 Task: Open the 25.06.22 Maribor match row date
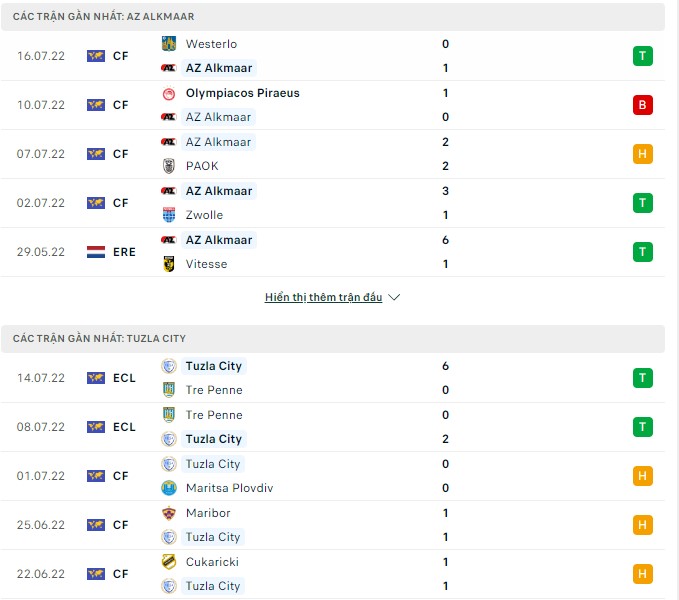pyautogui.click(x=41, y=525)
